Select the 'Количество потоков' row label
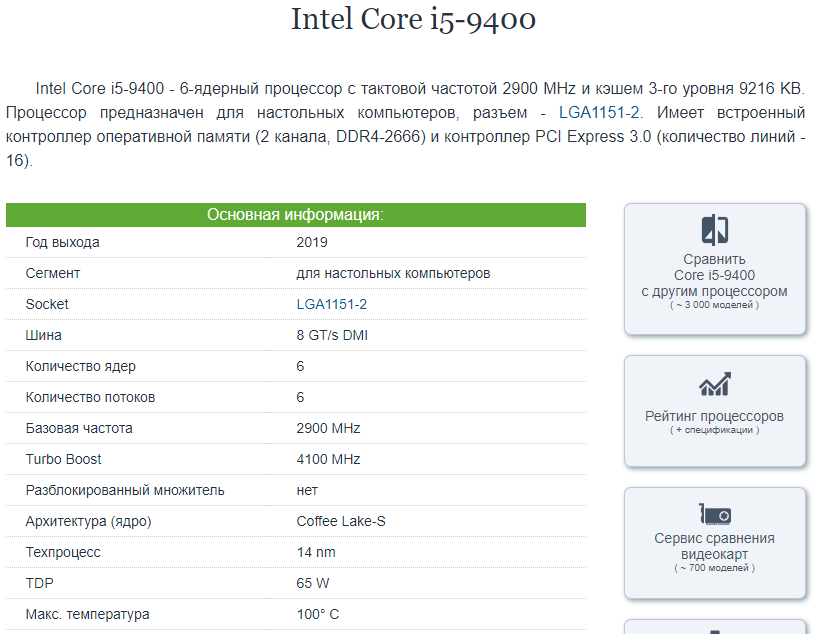 pos(90,397)
